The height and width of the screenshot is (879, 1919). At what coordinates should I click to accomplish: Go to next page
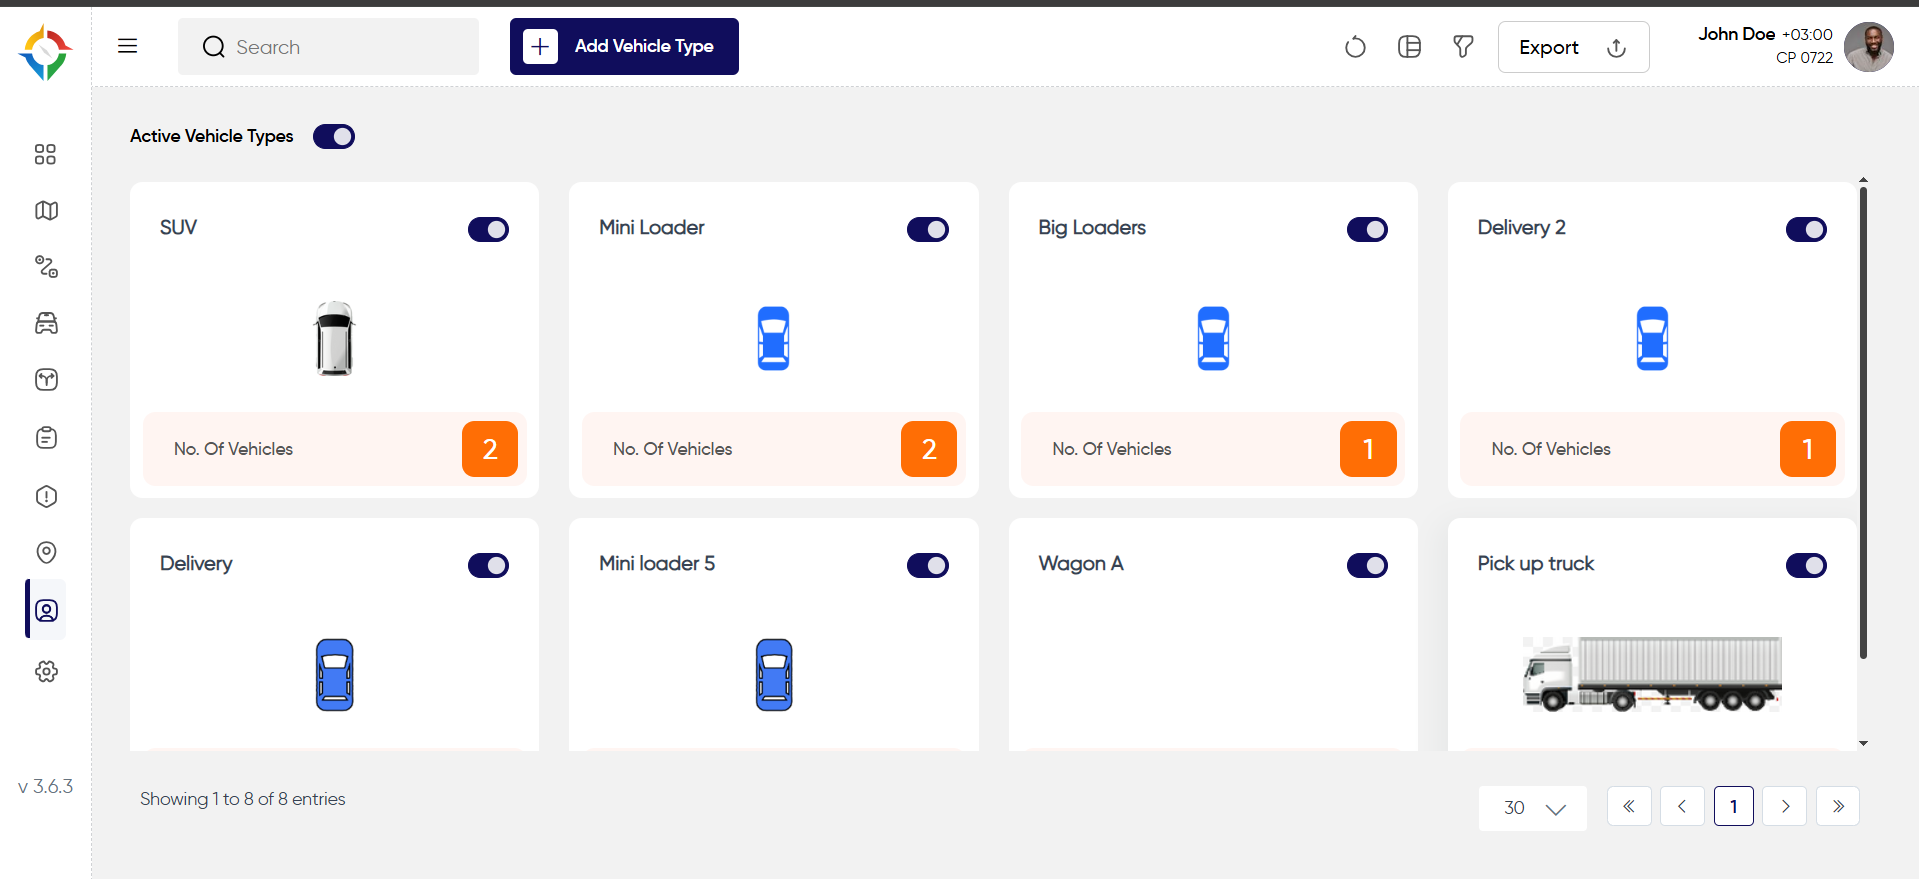(x=1785, y=806)
